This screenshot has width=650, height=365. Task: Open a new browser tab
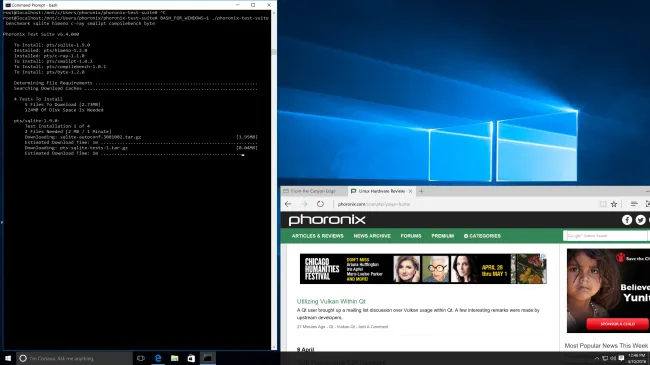click(x=421, y=191)
